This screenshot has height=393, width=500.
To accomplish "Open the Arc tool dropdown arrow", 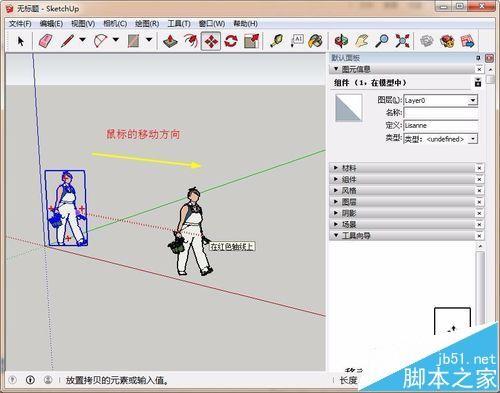I will tap(116, 40).
